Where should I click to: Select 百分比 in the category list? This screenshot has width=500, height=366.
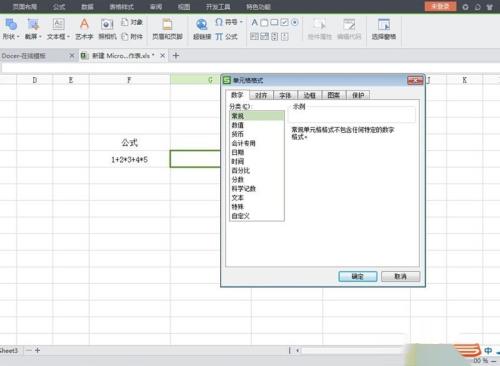coord(257,170)
